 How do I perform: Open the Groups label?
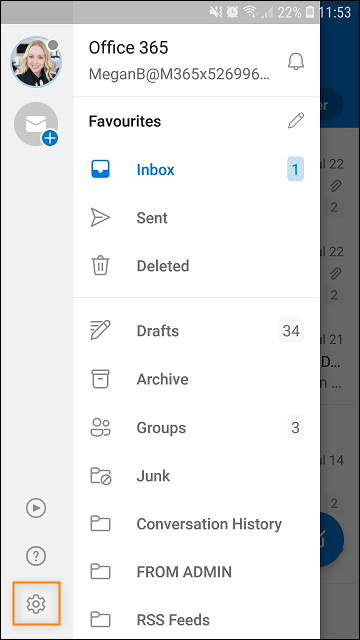pyautogui.click(x=161, y=428)
